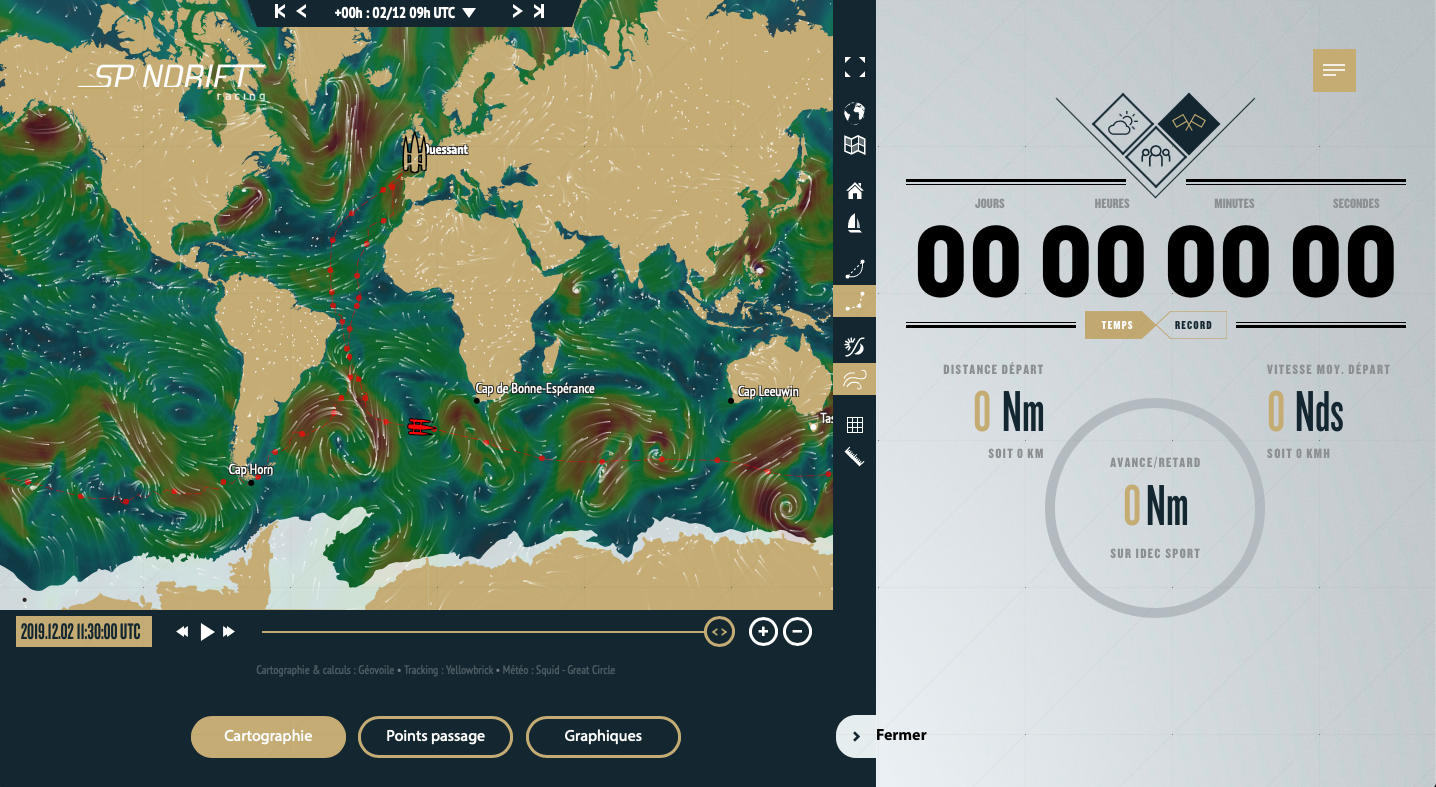Center on the sailboat icon

854,224
